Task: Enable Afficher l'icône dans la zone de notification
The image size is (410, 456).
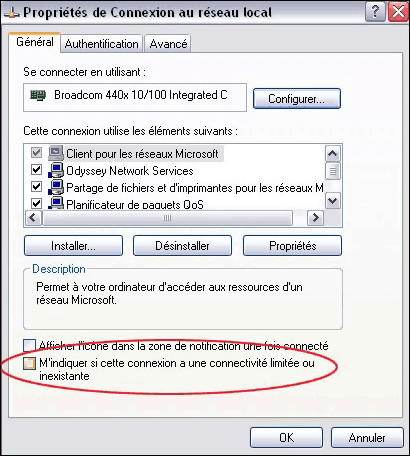Action: [x=29, y=345]
